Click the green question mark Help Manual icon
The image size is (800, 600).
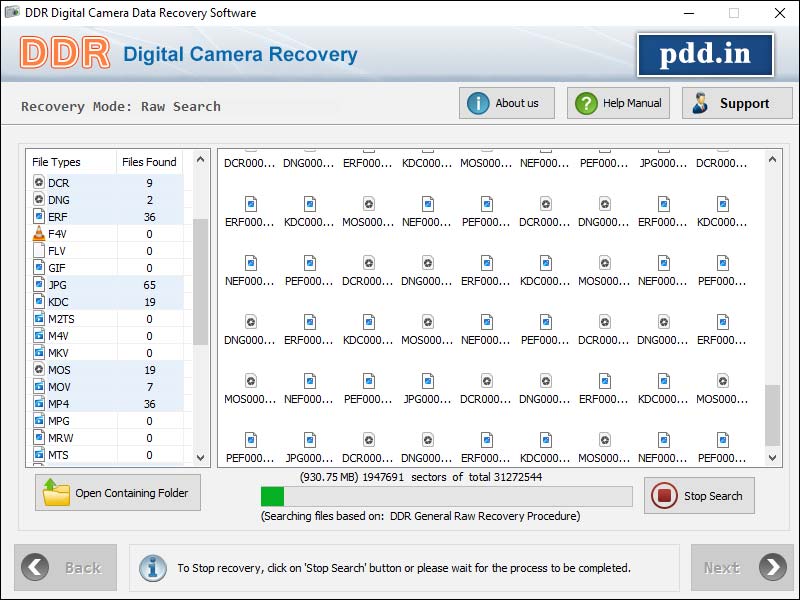click(x=585, y=103)
